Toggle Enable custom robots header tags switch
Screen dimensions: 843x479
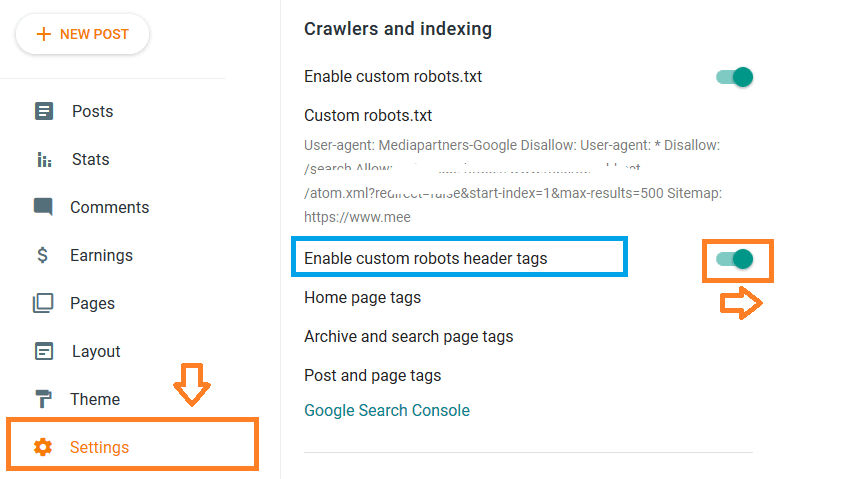(734, 259)
